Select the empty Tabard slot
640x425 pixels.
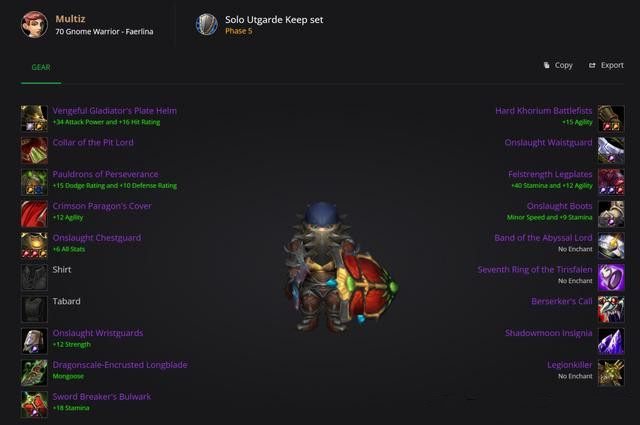(34, 309)
